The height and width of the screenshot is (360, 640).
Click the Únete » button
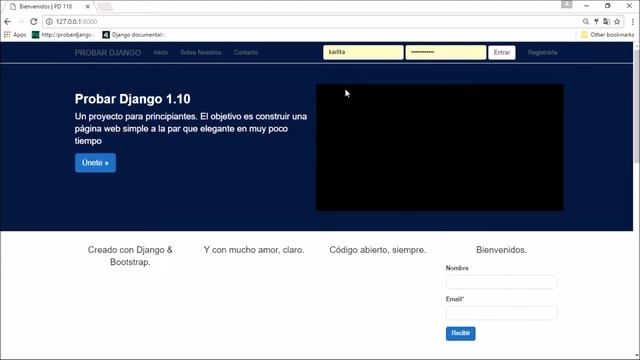point(95,163)
